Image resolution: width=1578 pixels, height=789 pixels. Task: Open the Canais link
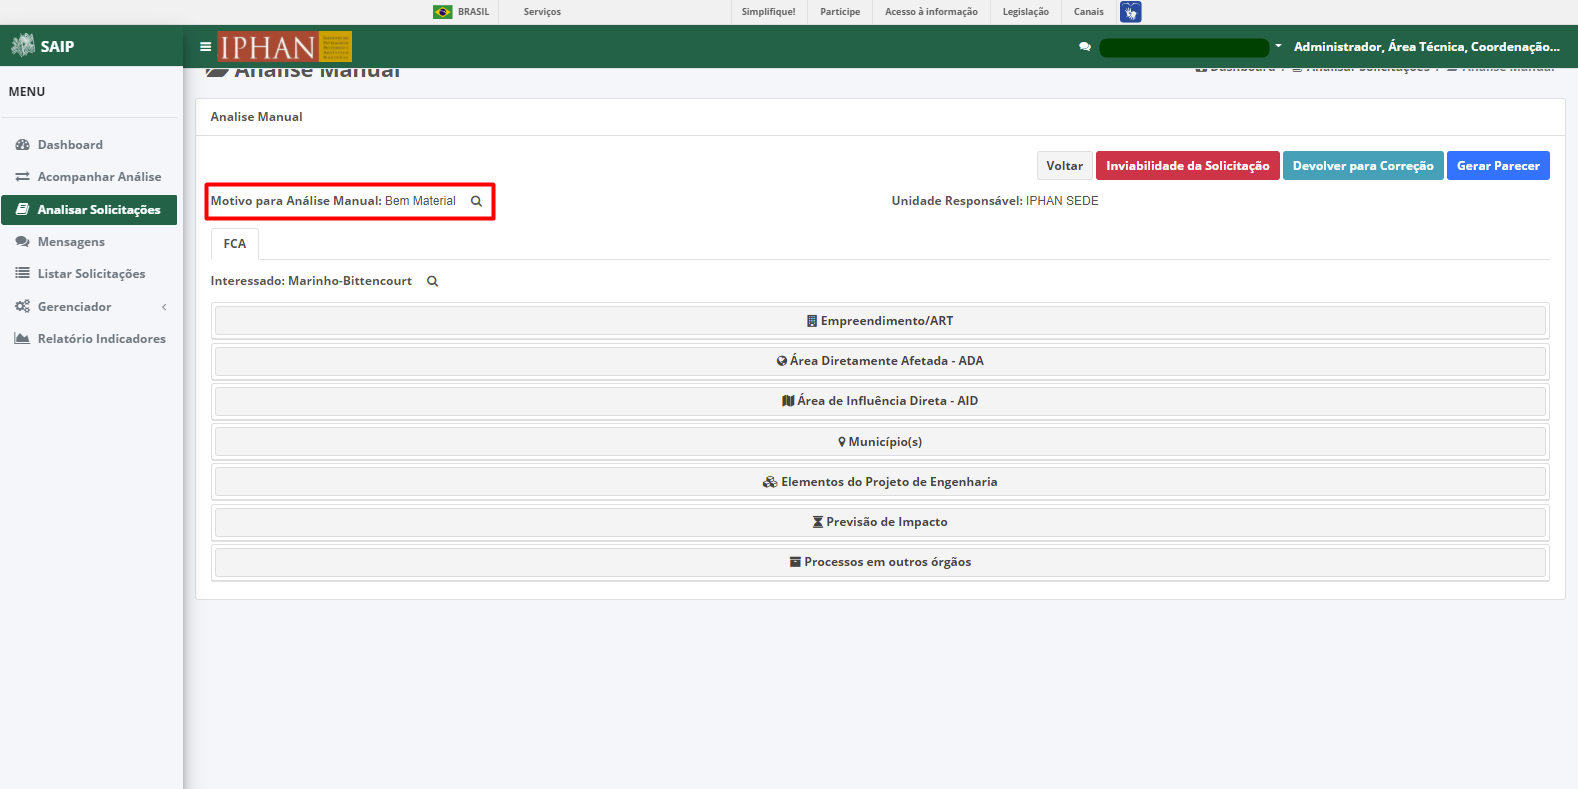(1089, 12)
